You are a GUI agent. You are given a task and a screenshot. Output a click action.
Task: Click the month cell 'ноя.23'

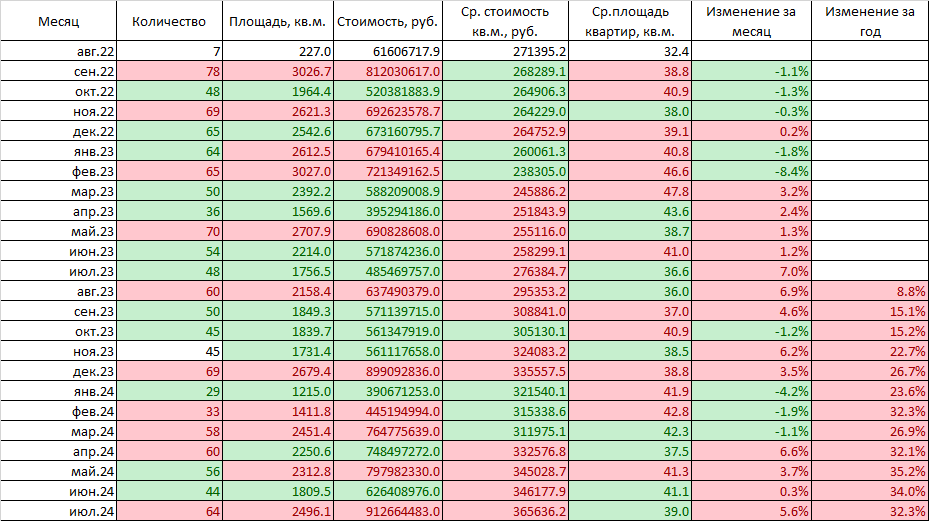click(x=59, y=351)
